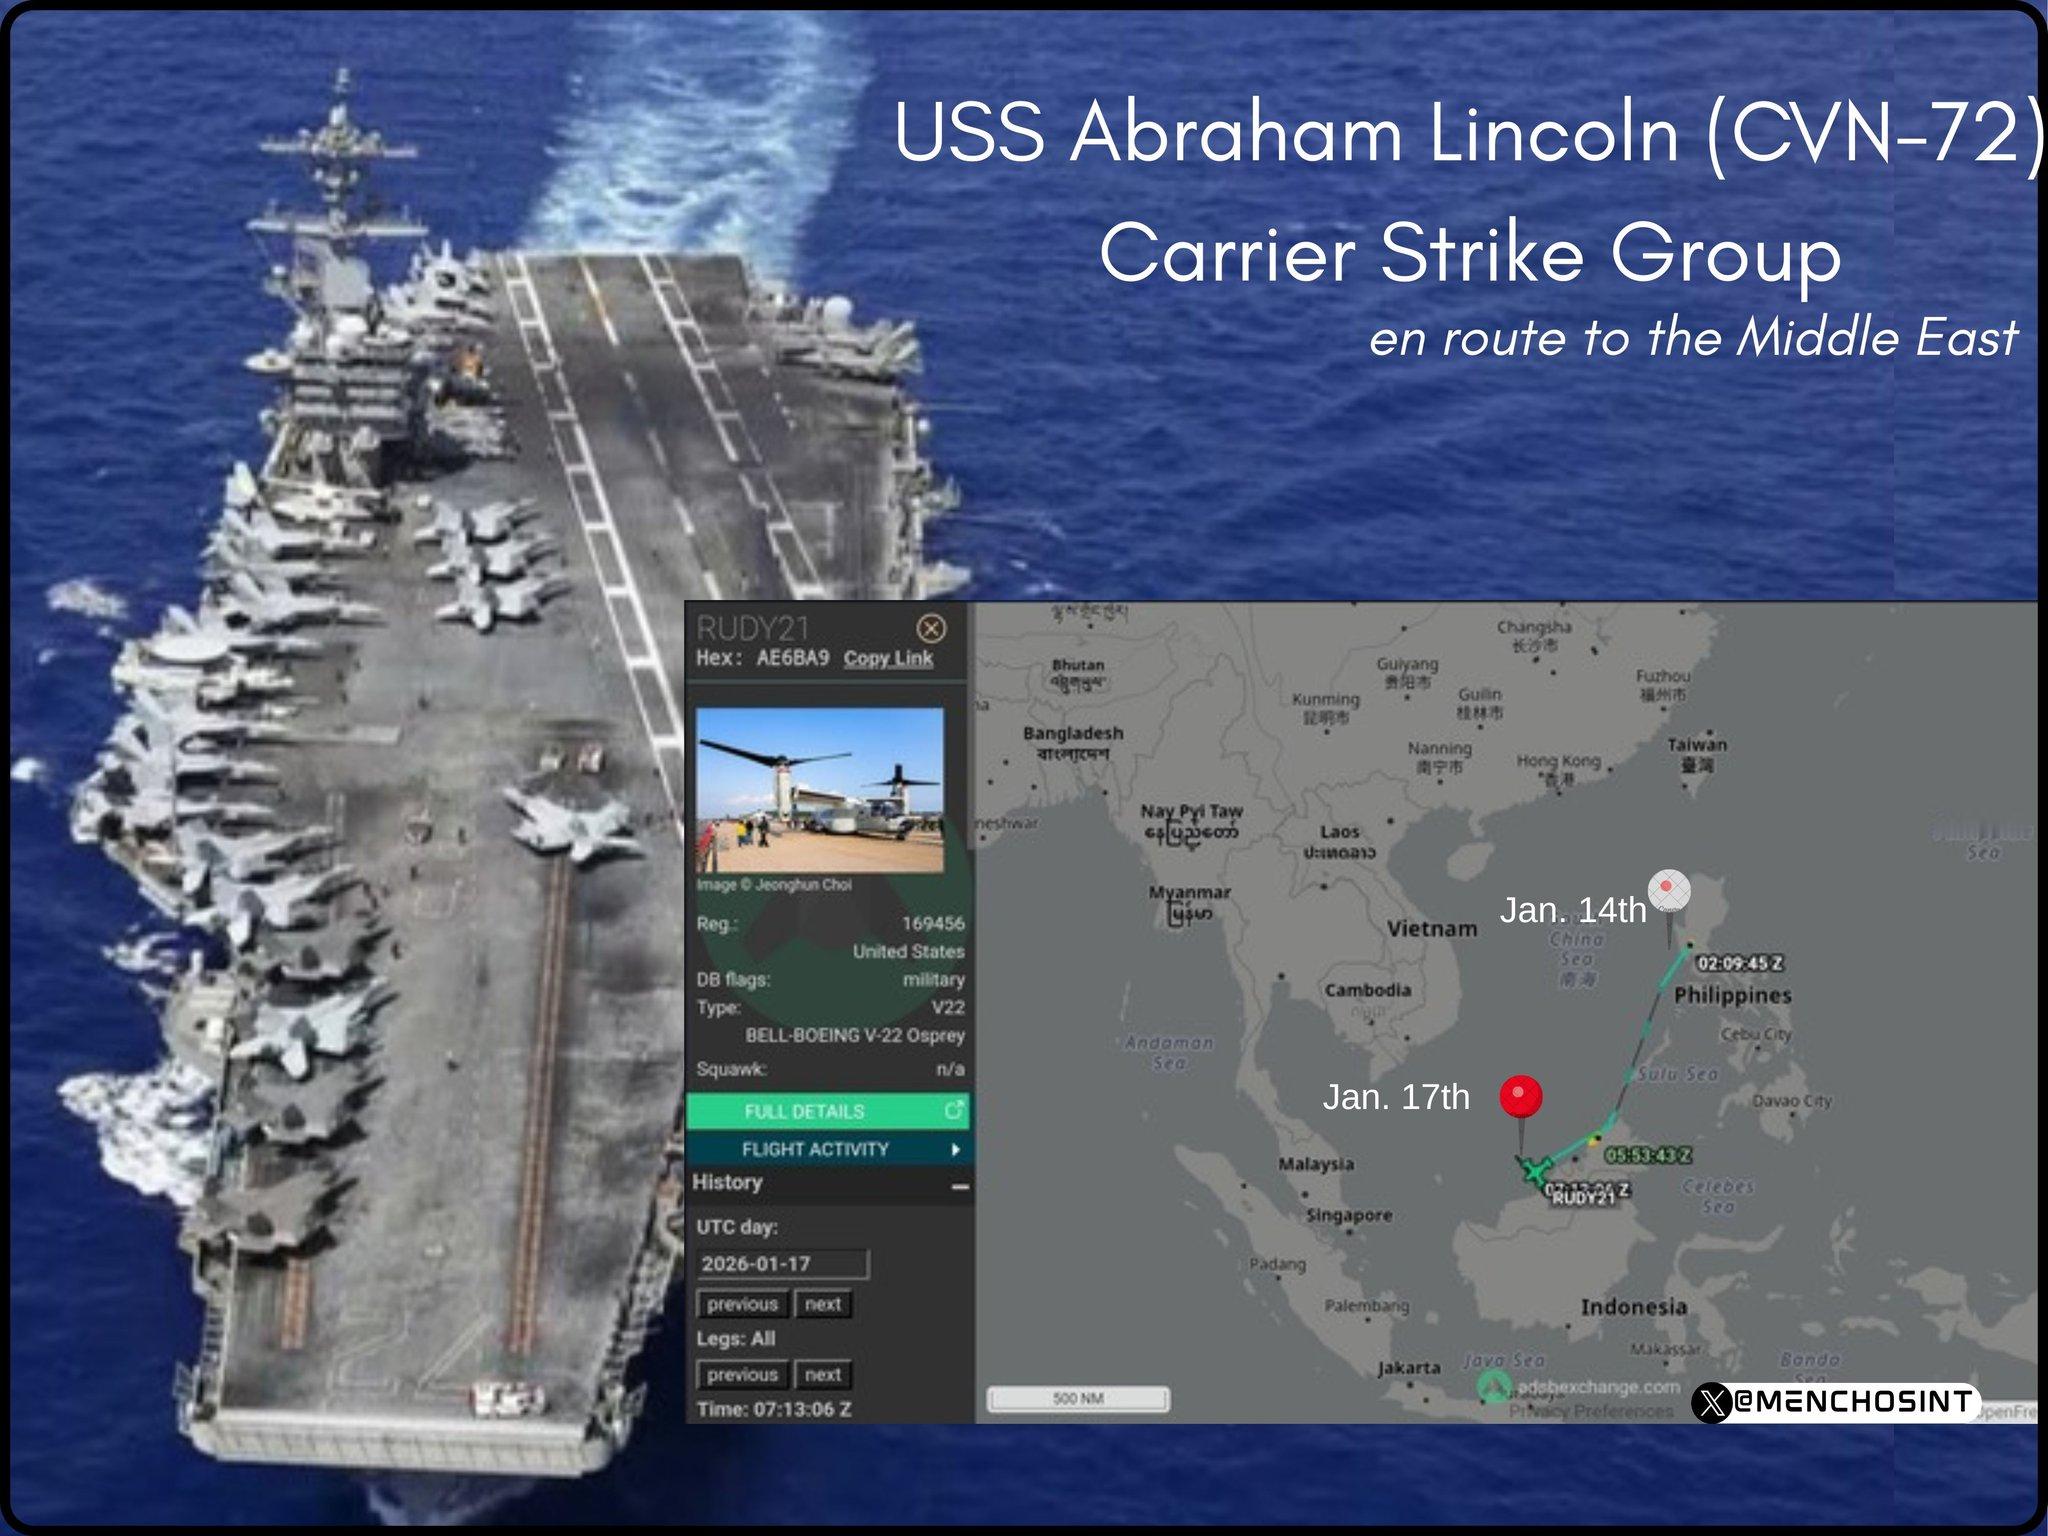The image size is (2048, 1536).
Task: Click the red Jan. 17th map pin
Action: point(1520,1097)
